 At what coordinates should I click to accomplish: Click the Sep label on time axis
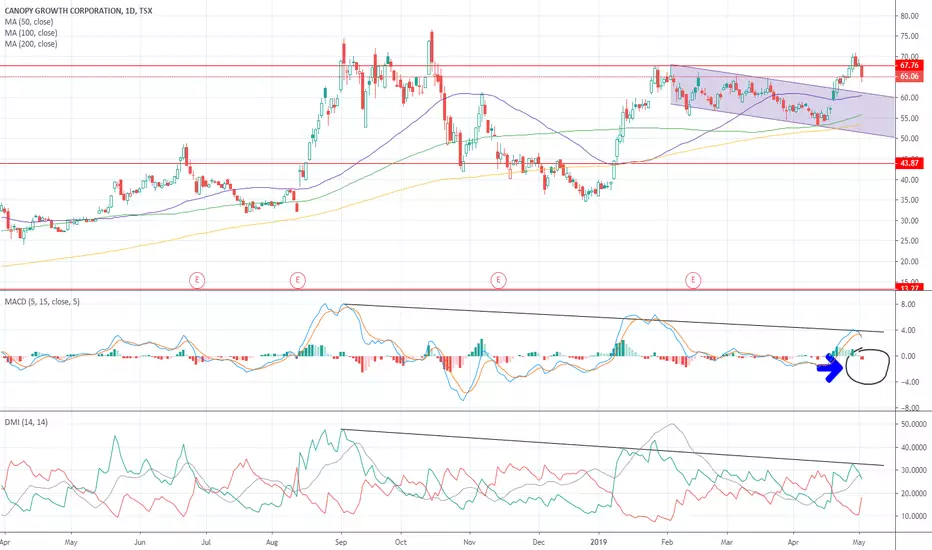[341, 542]
